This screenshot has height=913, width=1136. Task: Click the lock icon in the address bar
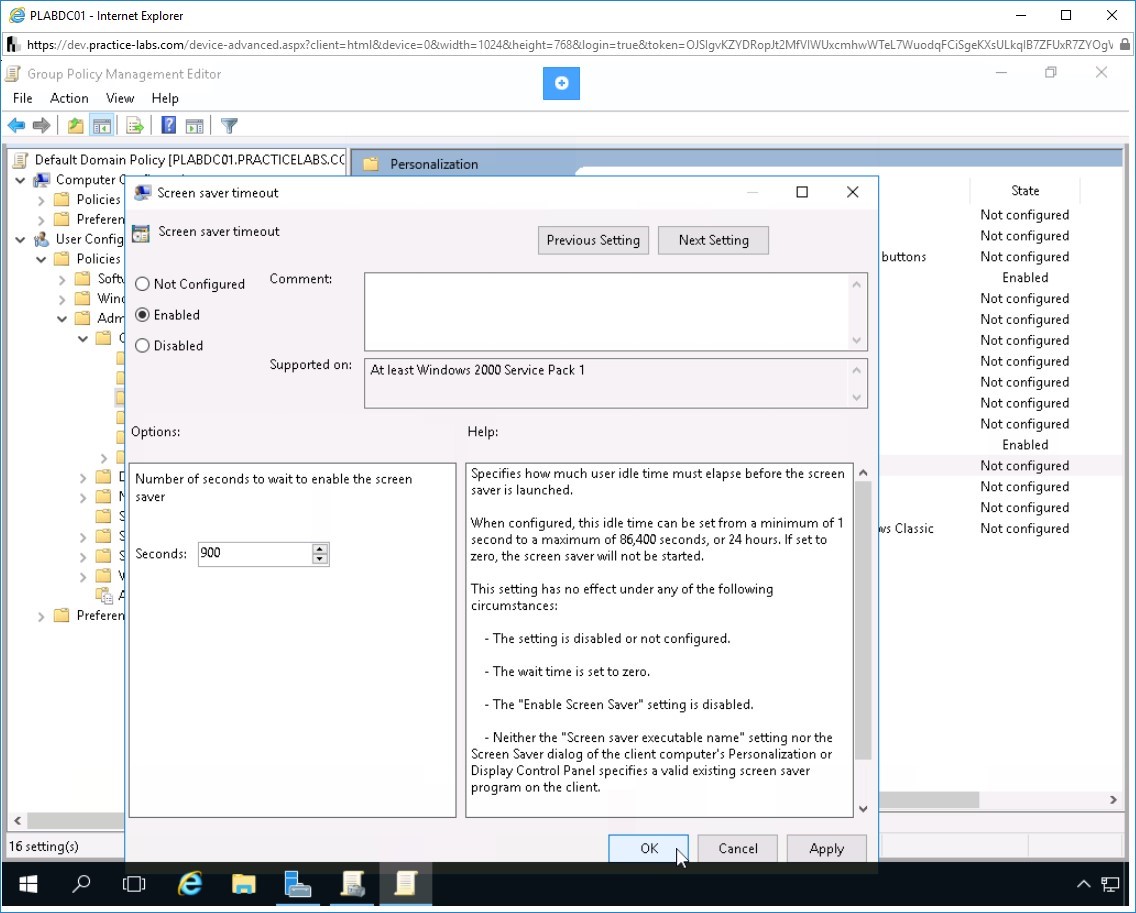click(1124, 45)
